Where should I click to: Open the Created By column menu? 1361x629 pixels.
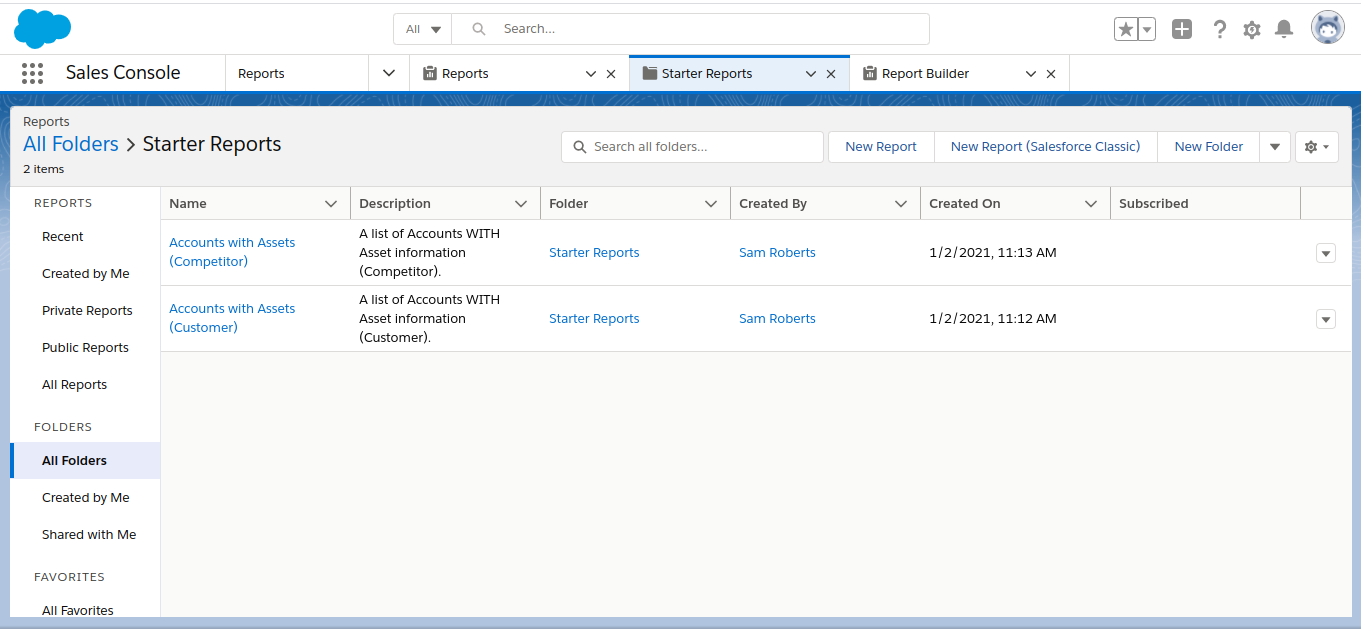point(901,203)
